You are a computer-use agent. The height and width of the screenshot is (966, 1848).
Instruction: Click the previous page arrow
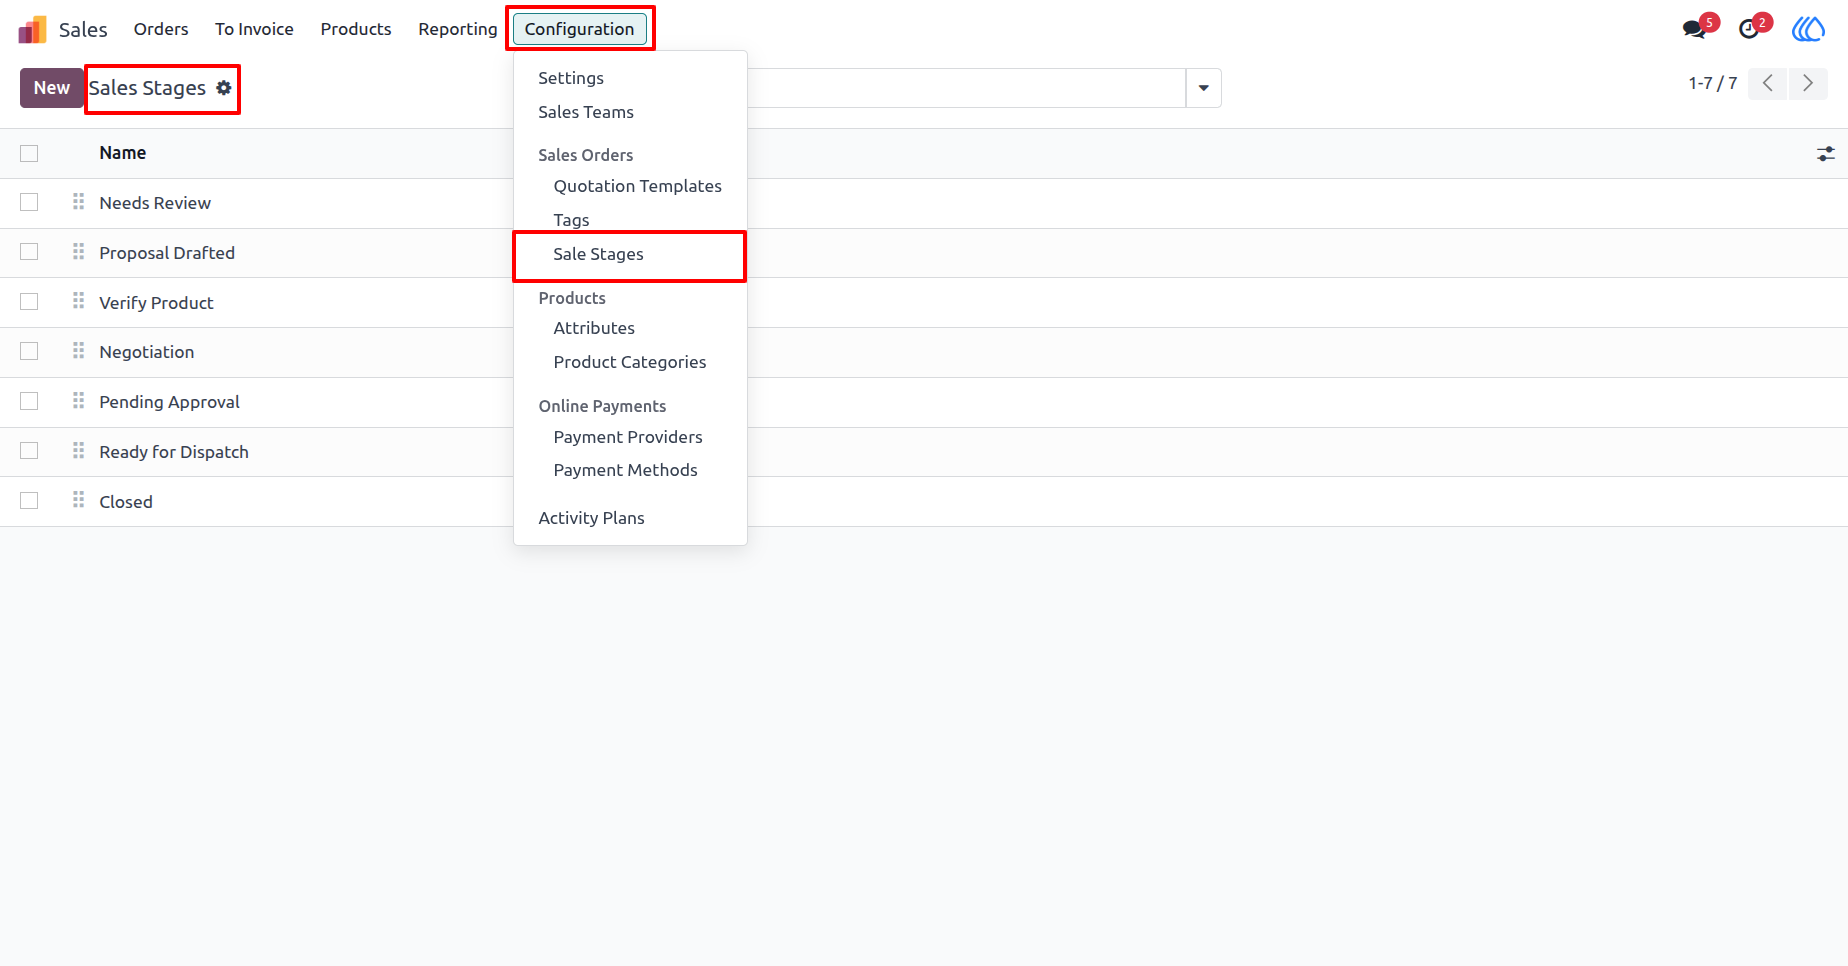click(x=1768, y=84)
